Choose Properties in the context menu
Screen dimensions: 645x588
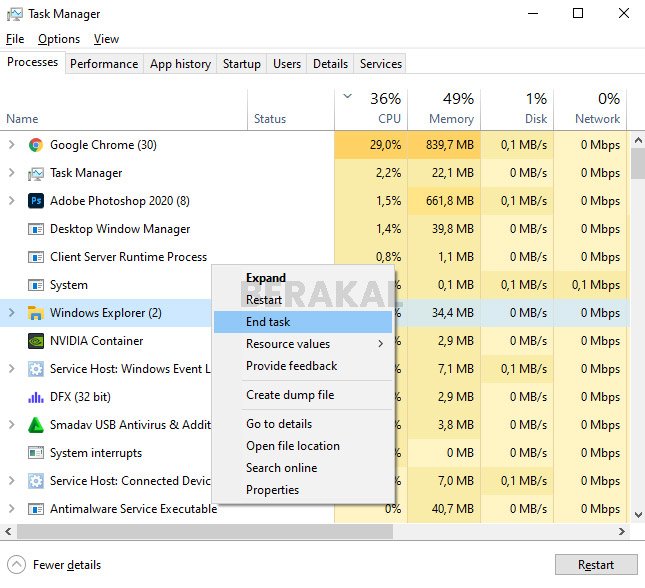point(303,490)
